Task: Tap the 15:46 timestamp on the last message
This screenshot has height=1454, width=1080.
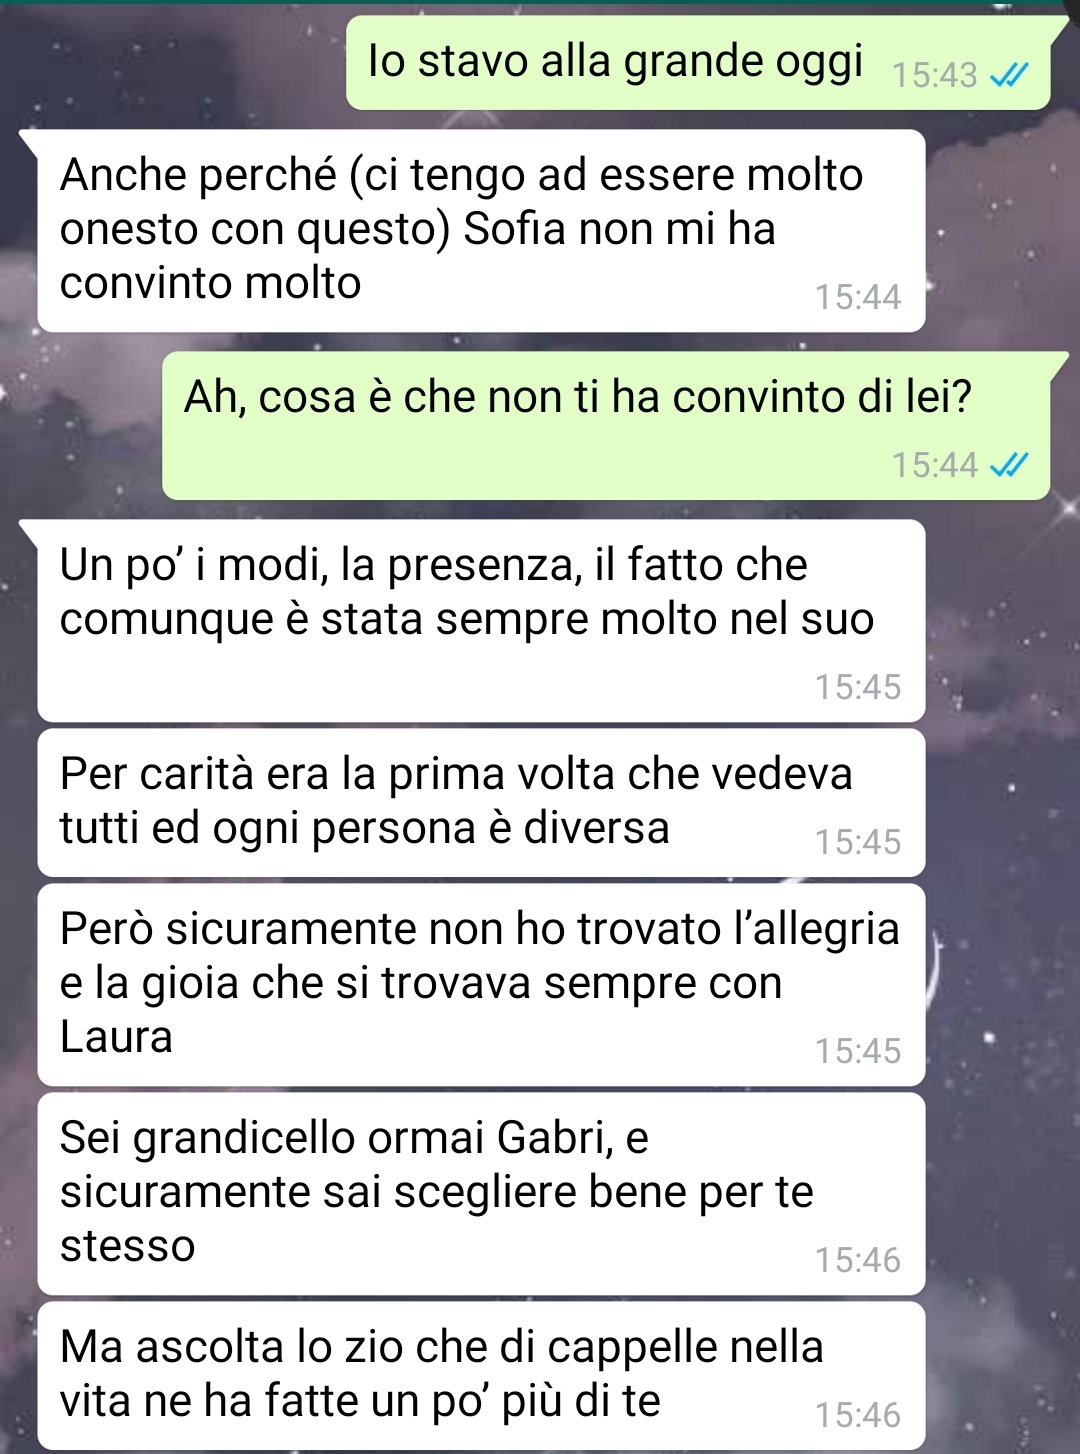Action: click(x=858, y=1416)
